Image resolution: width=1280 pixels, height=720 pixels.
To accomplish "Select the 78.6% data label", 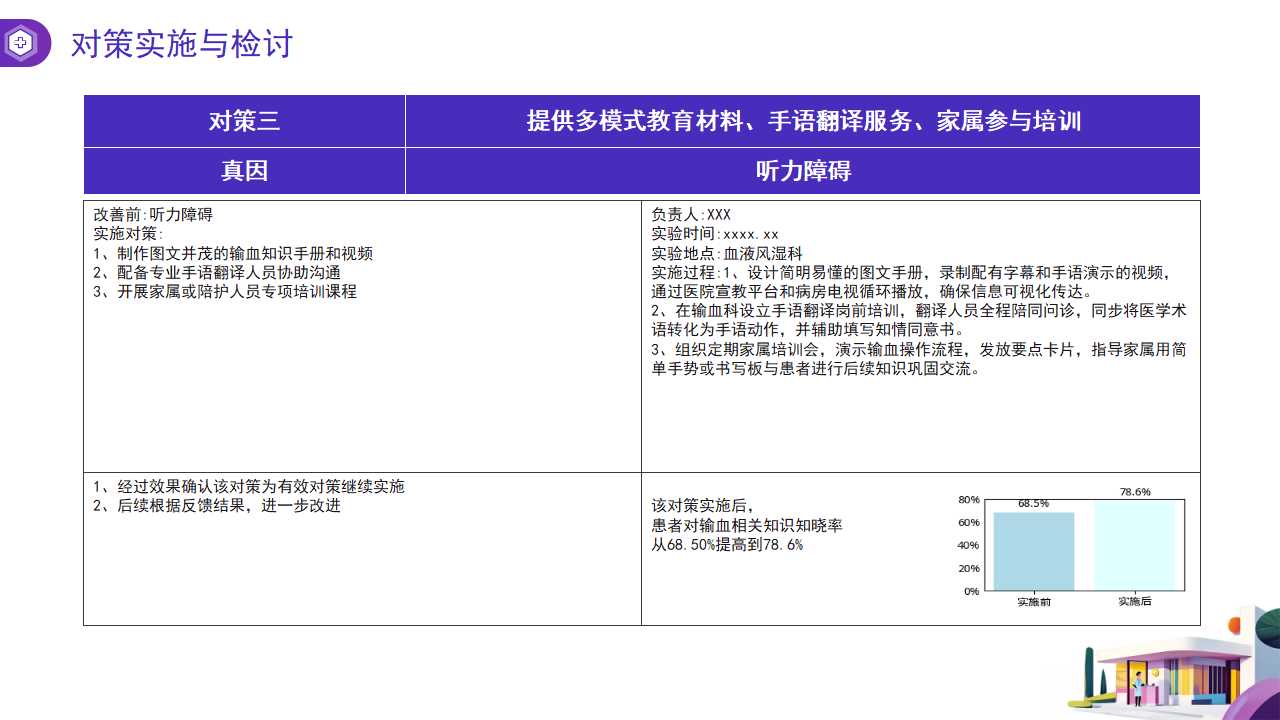I will pyautogui.click(x=1134, y=492).
